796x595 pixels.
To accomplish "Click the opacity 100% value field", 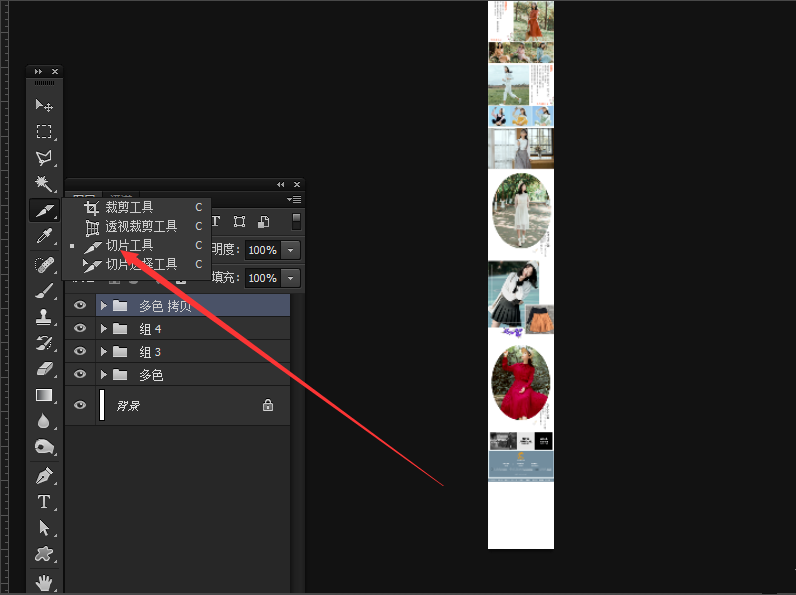I will 263,250.
